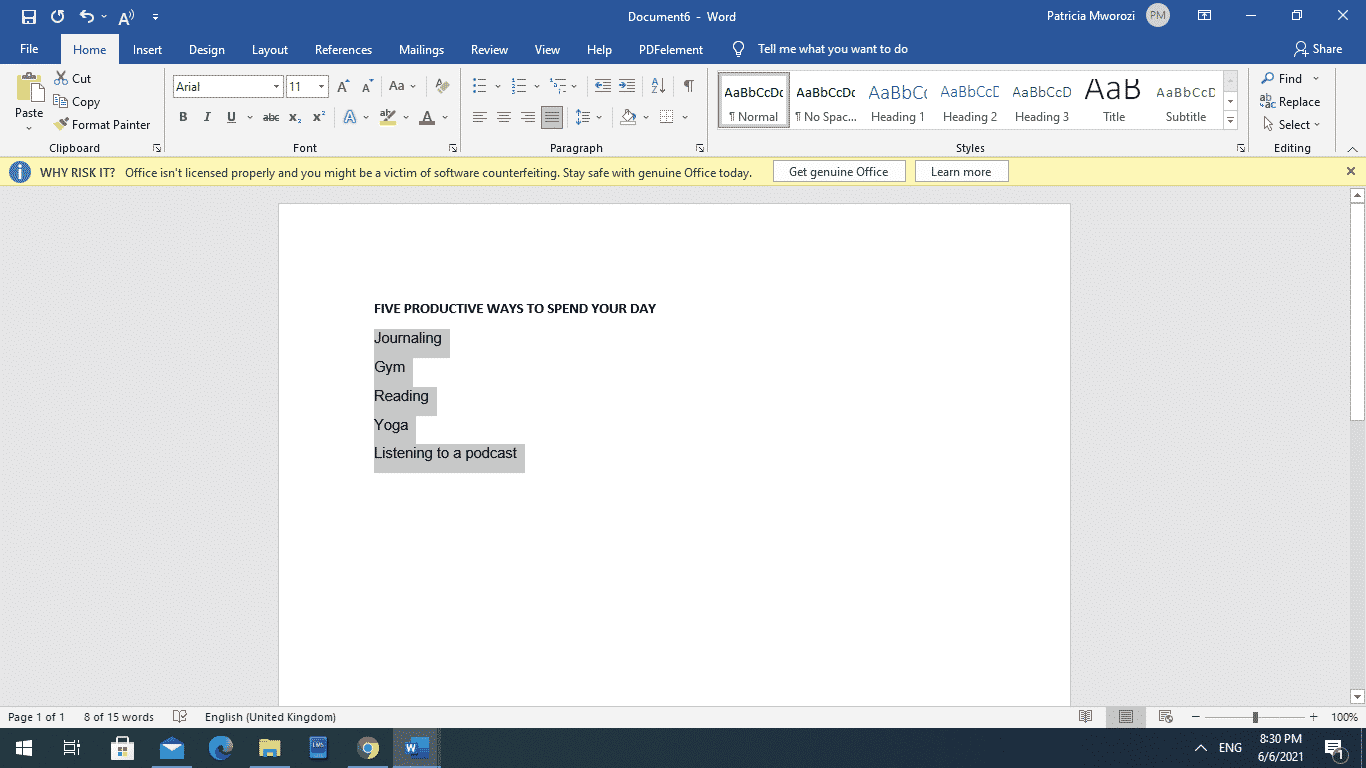Viewport: 1366px width, 768px height.
Task: Open the font color picker
Action: [443, 117]
